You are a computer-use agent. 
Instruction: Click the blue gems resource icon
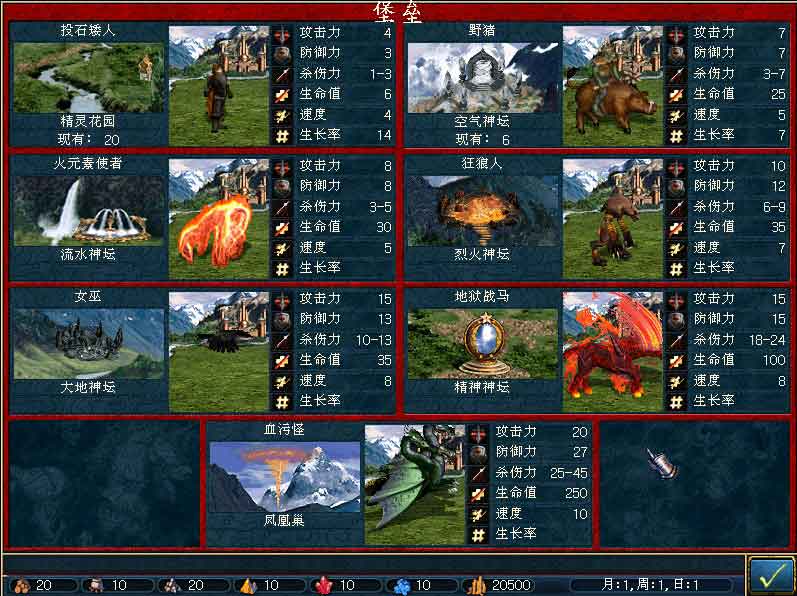402,586
